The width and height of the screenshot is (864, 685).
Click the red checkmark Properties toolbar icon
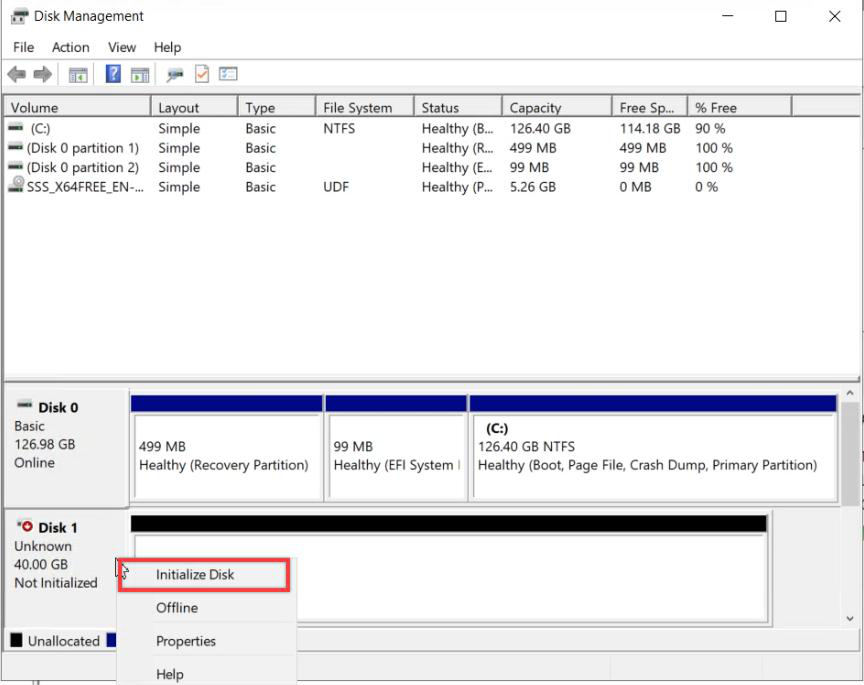point(202,74)
